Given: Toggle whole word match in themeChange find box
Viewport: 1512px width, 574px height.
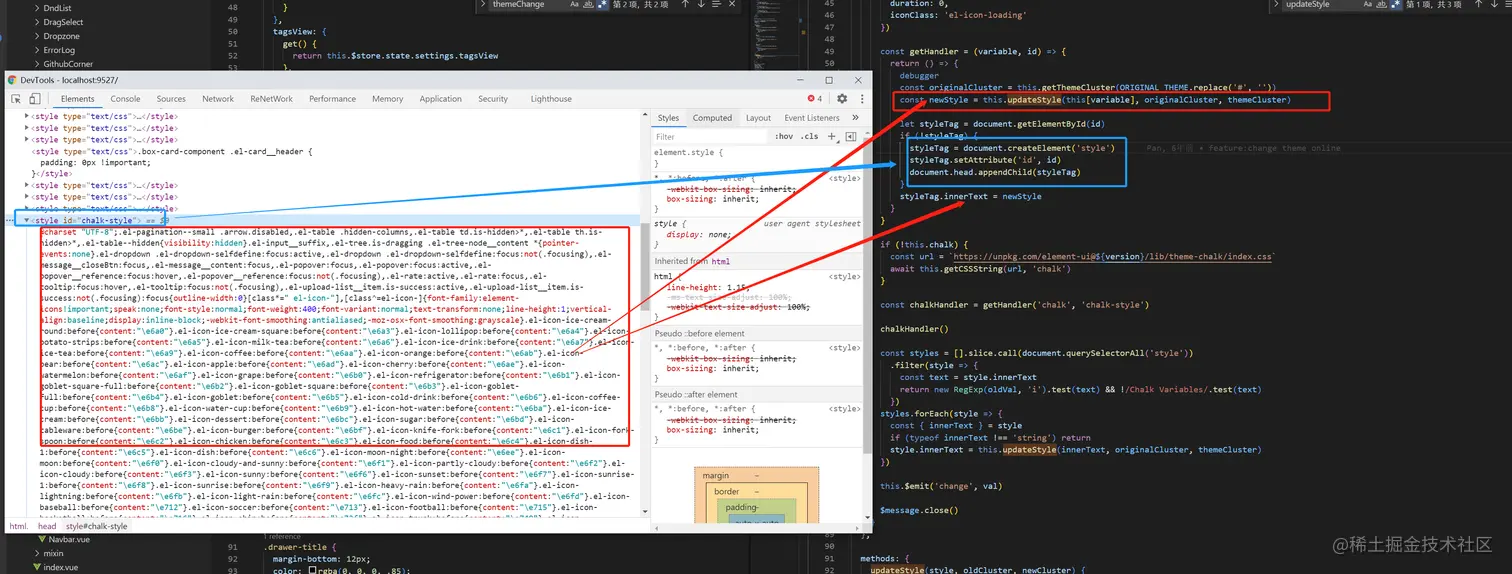Looking at the screenshot, I should [x=590, y=5].
